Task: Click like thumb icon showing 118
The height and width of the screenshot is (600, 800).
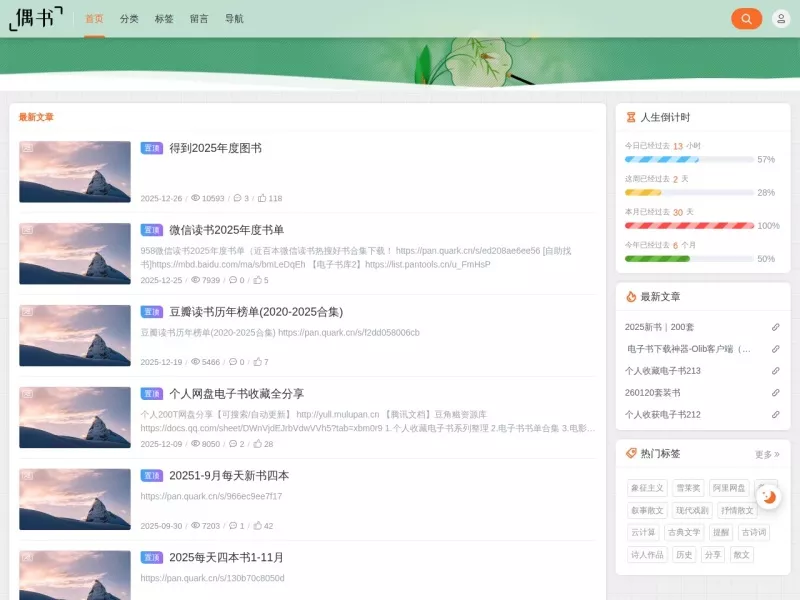Action: pyautogui.click(x=262, y=198)
